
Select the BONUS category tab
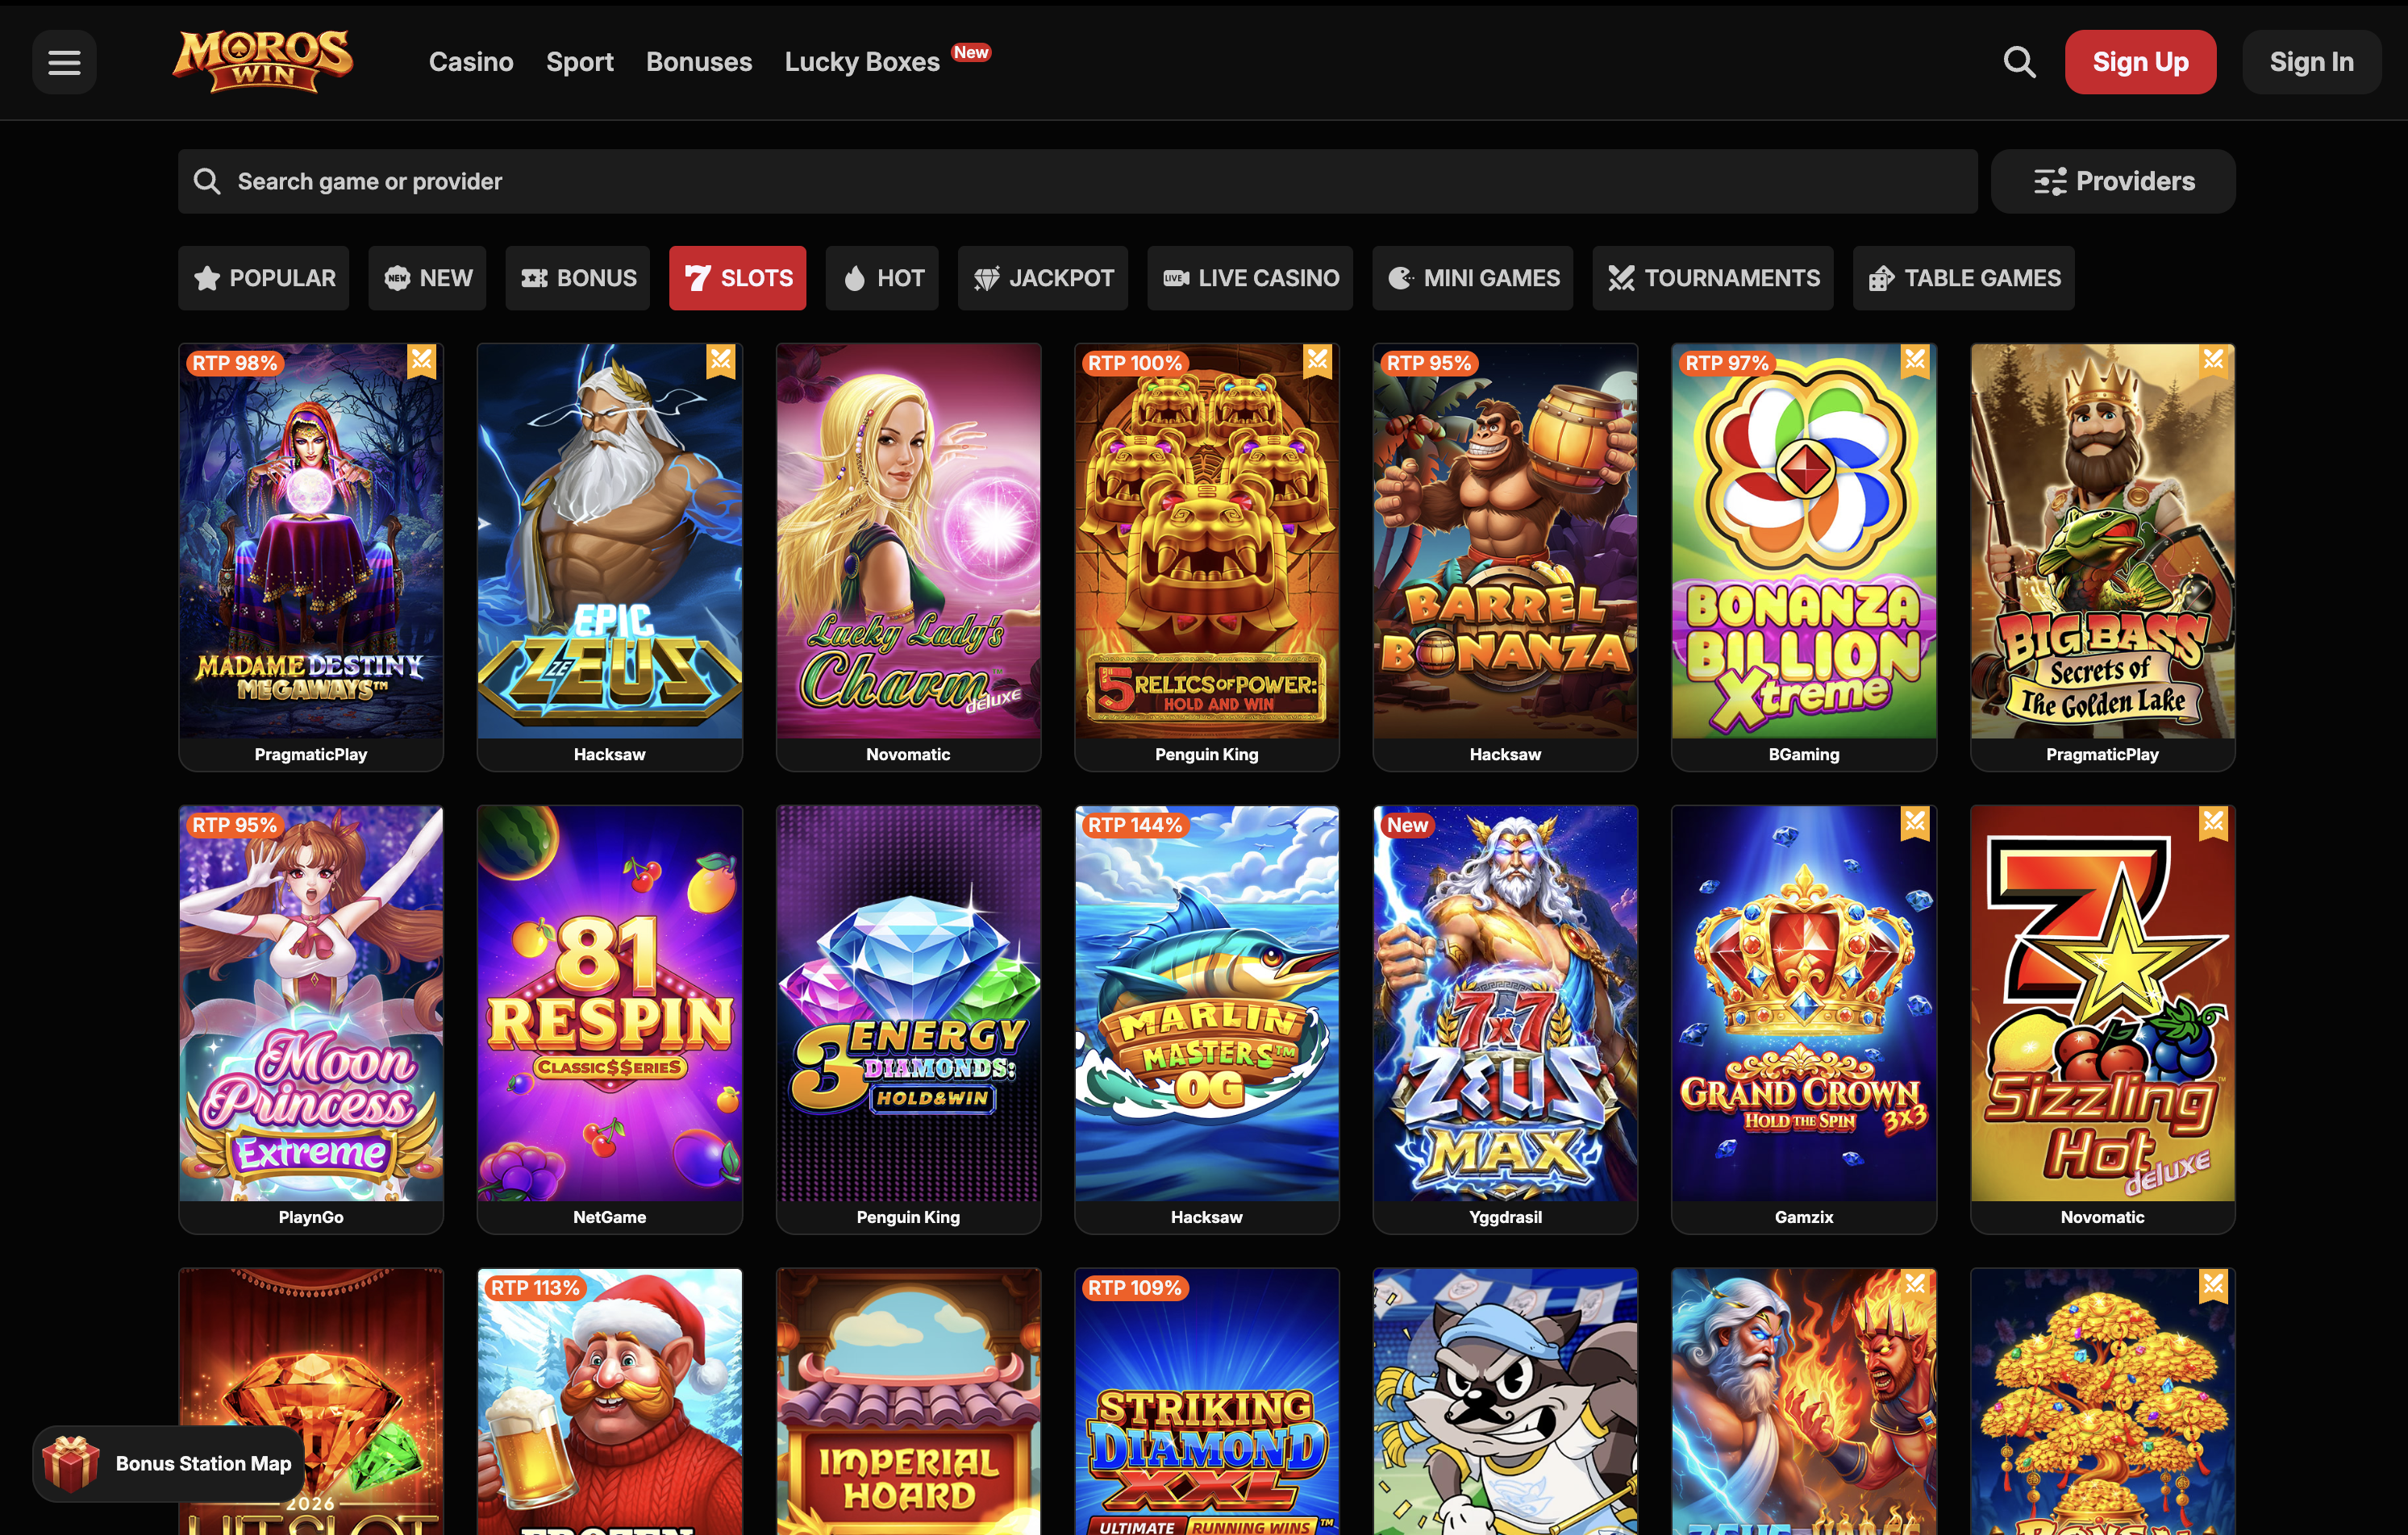pos(578,278)
